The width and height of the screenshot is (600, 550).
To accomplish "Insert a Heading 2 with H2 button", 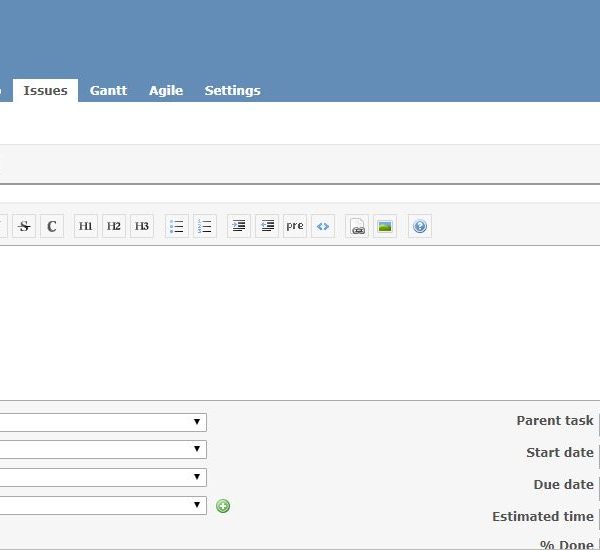I will coord(114,227).
